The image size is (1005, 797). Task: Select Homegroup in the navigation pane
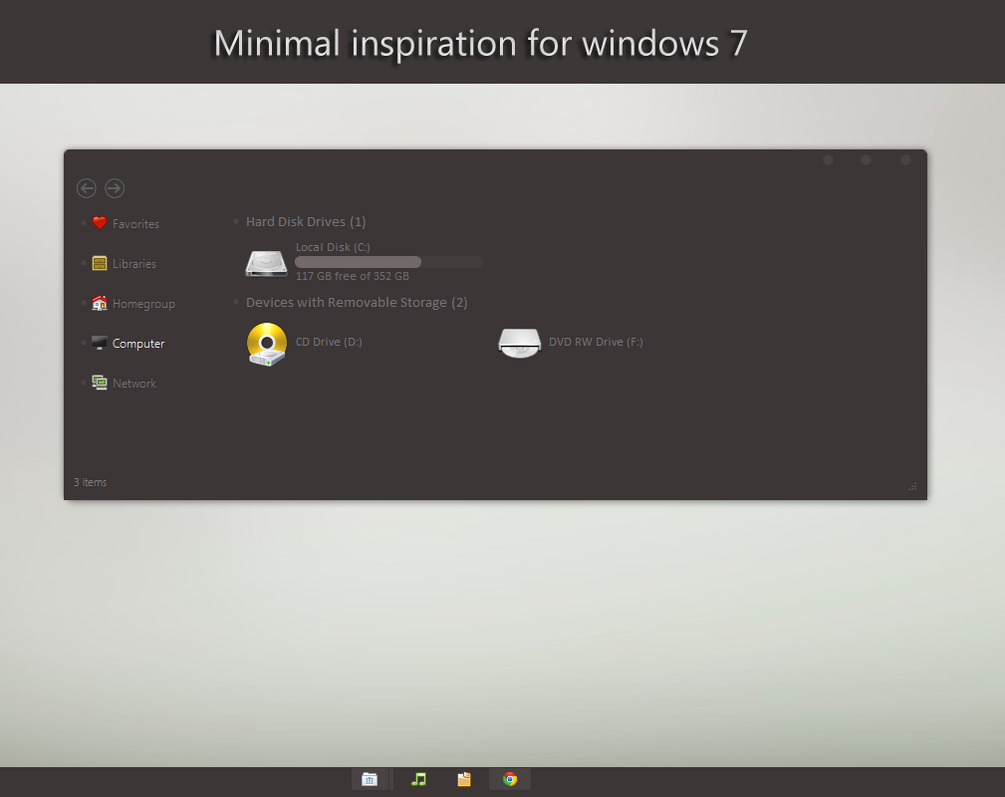(144, 304)
